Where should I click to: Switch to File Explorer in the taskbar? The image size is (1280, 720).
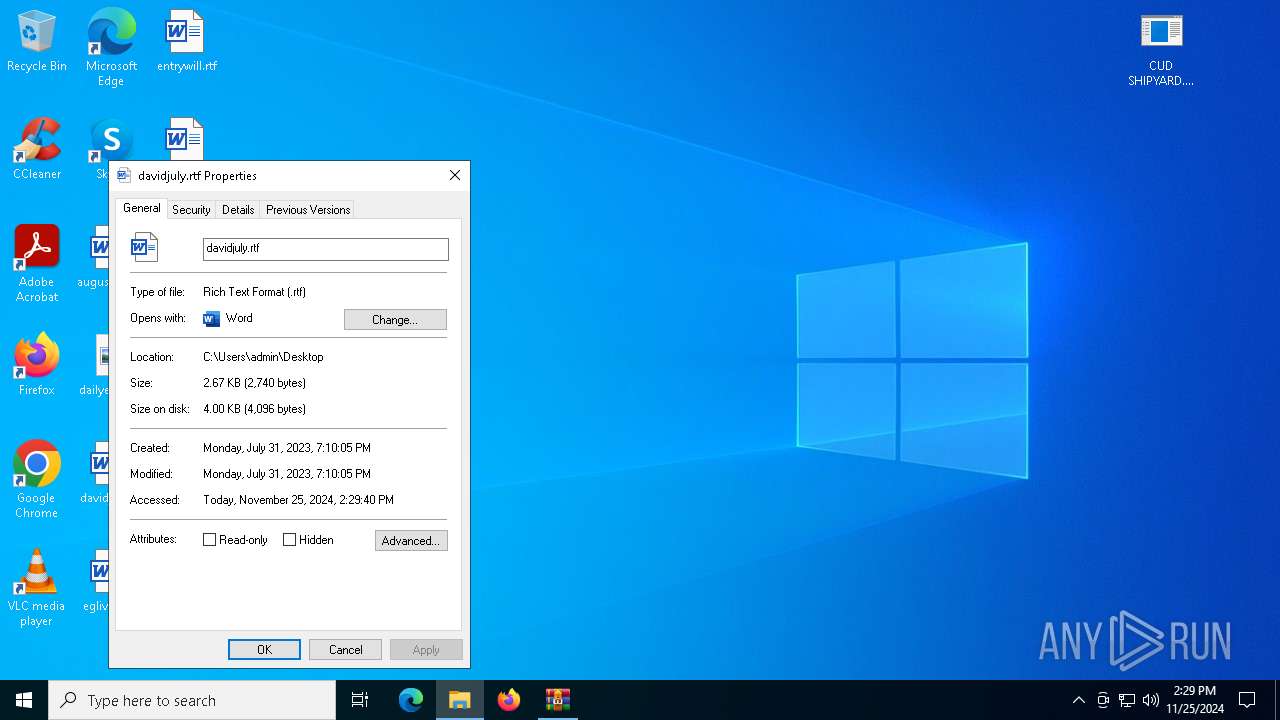click(x=460, y=700)
